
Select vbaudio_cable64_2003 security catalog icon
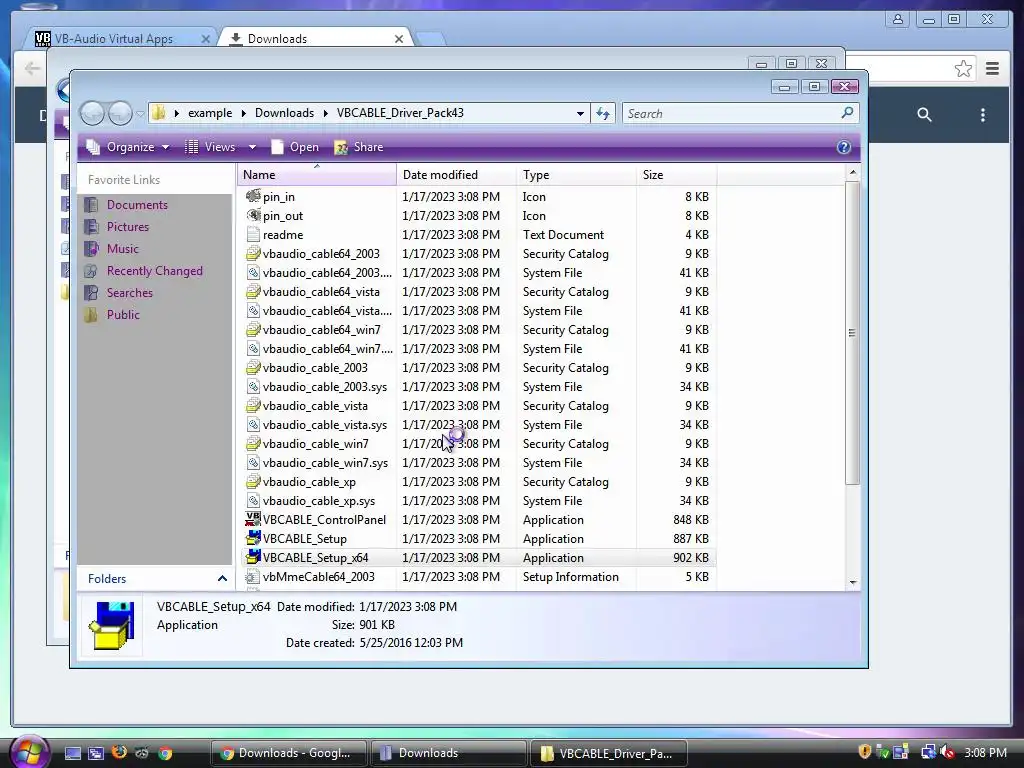[253, 253]
